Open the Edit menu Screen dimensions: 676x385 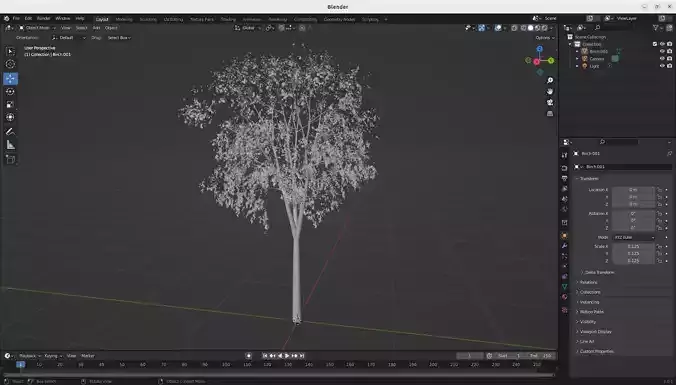(x=28, y=19)
